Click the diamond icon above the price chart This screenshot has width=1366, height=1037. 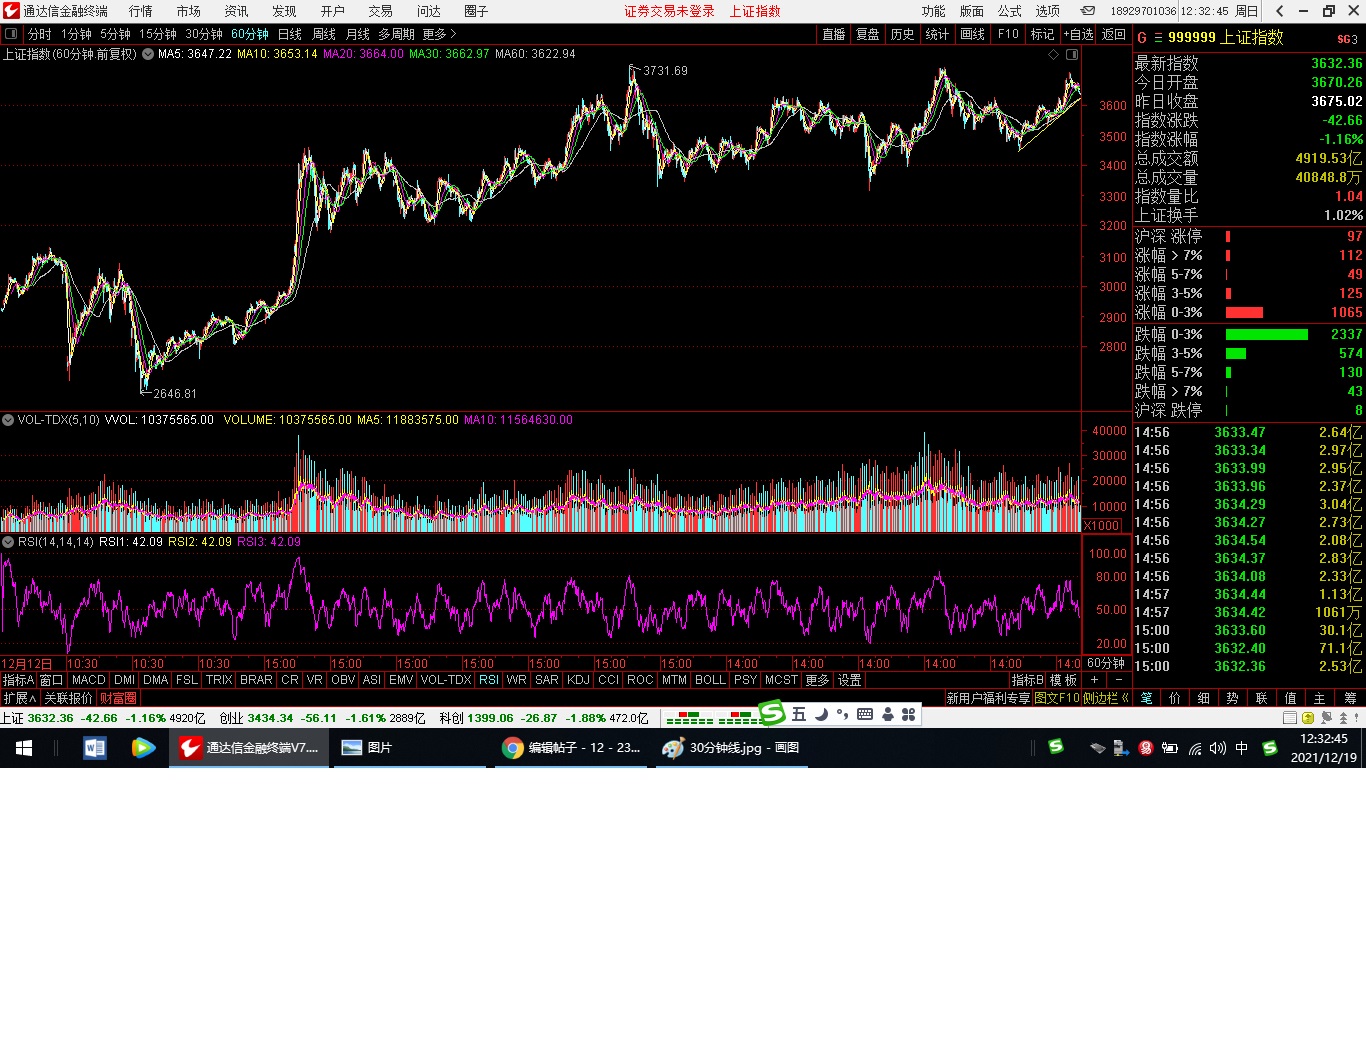[1053, 54]
